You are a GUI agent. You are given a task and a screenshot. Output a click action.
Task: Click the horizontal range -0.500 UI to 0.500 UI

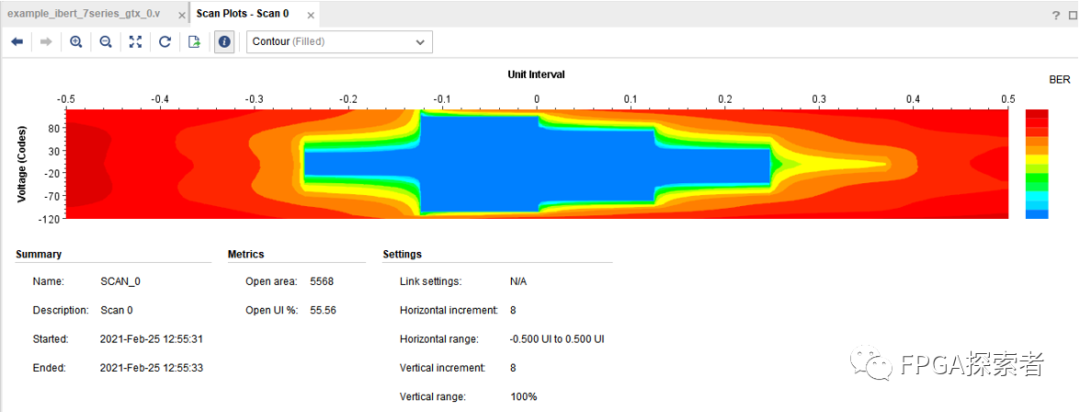click(558, 339)
